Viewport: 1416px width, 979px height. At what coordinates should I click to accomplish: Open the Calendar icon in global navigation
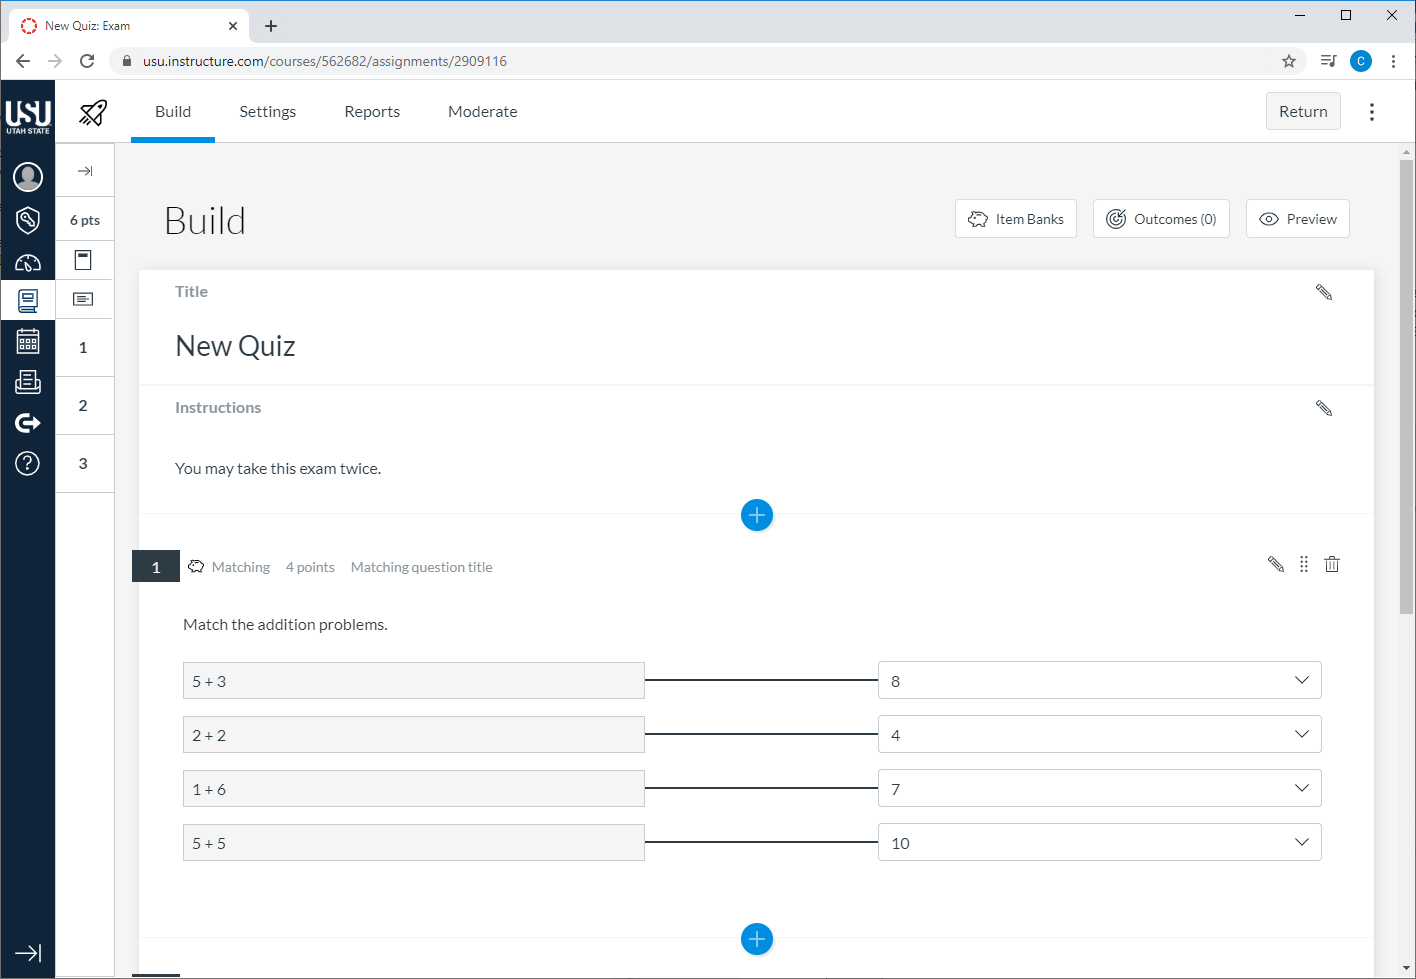tap(27, 341)
